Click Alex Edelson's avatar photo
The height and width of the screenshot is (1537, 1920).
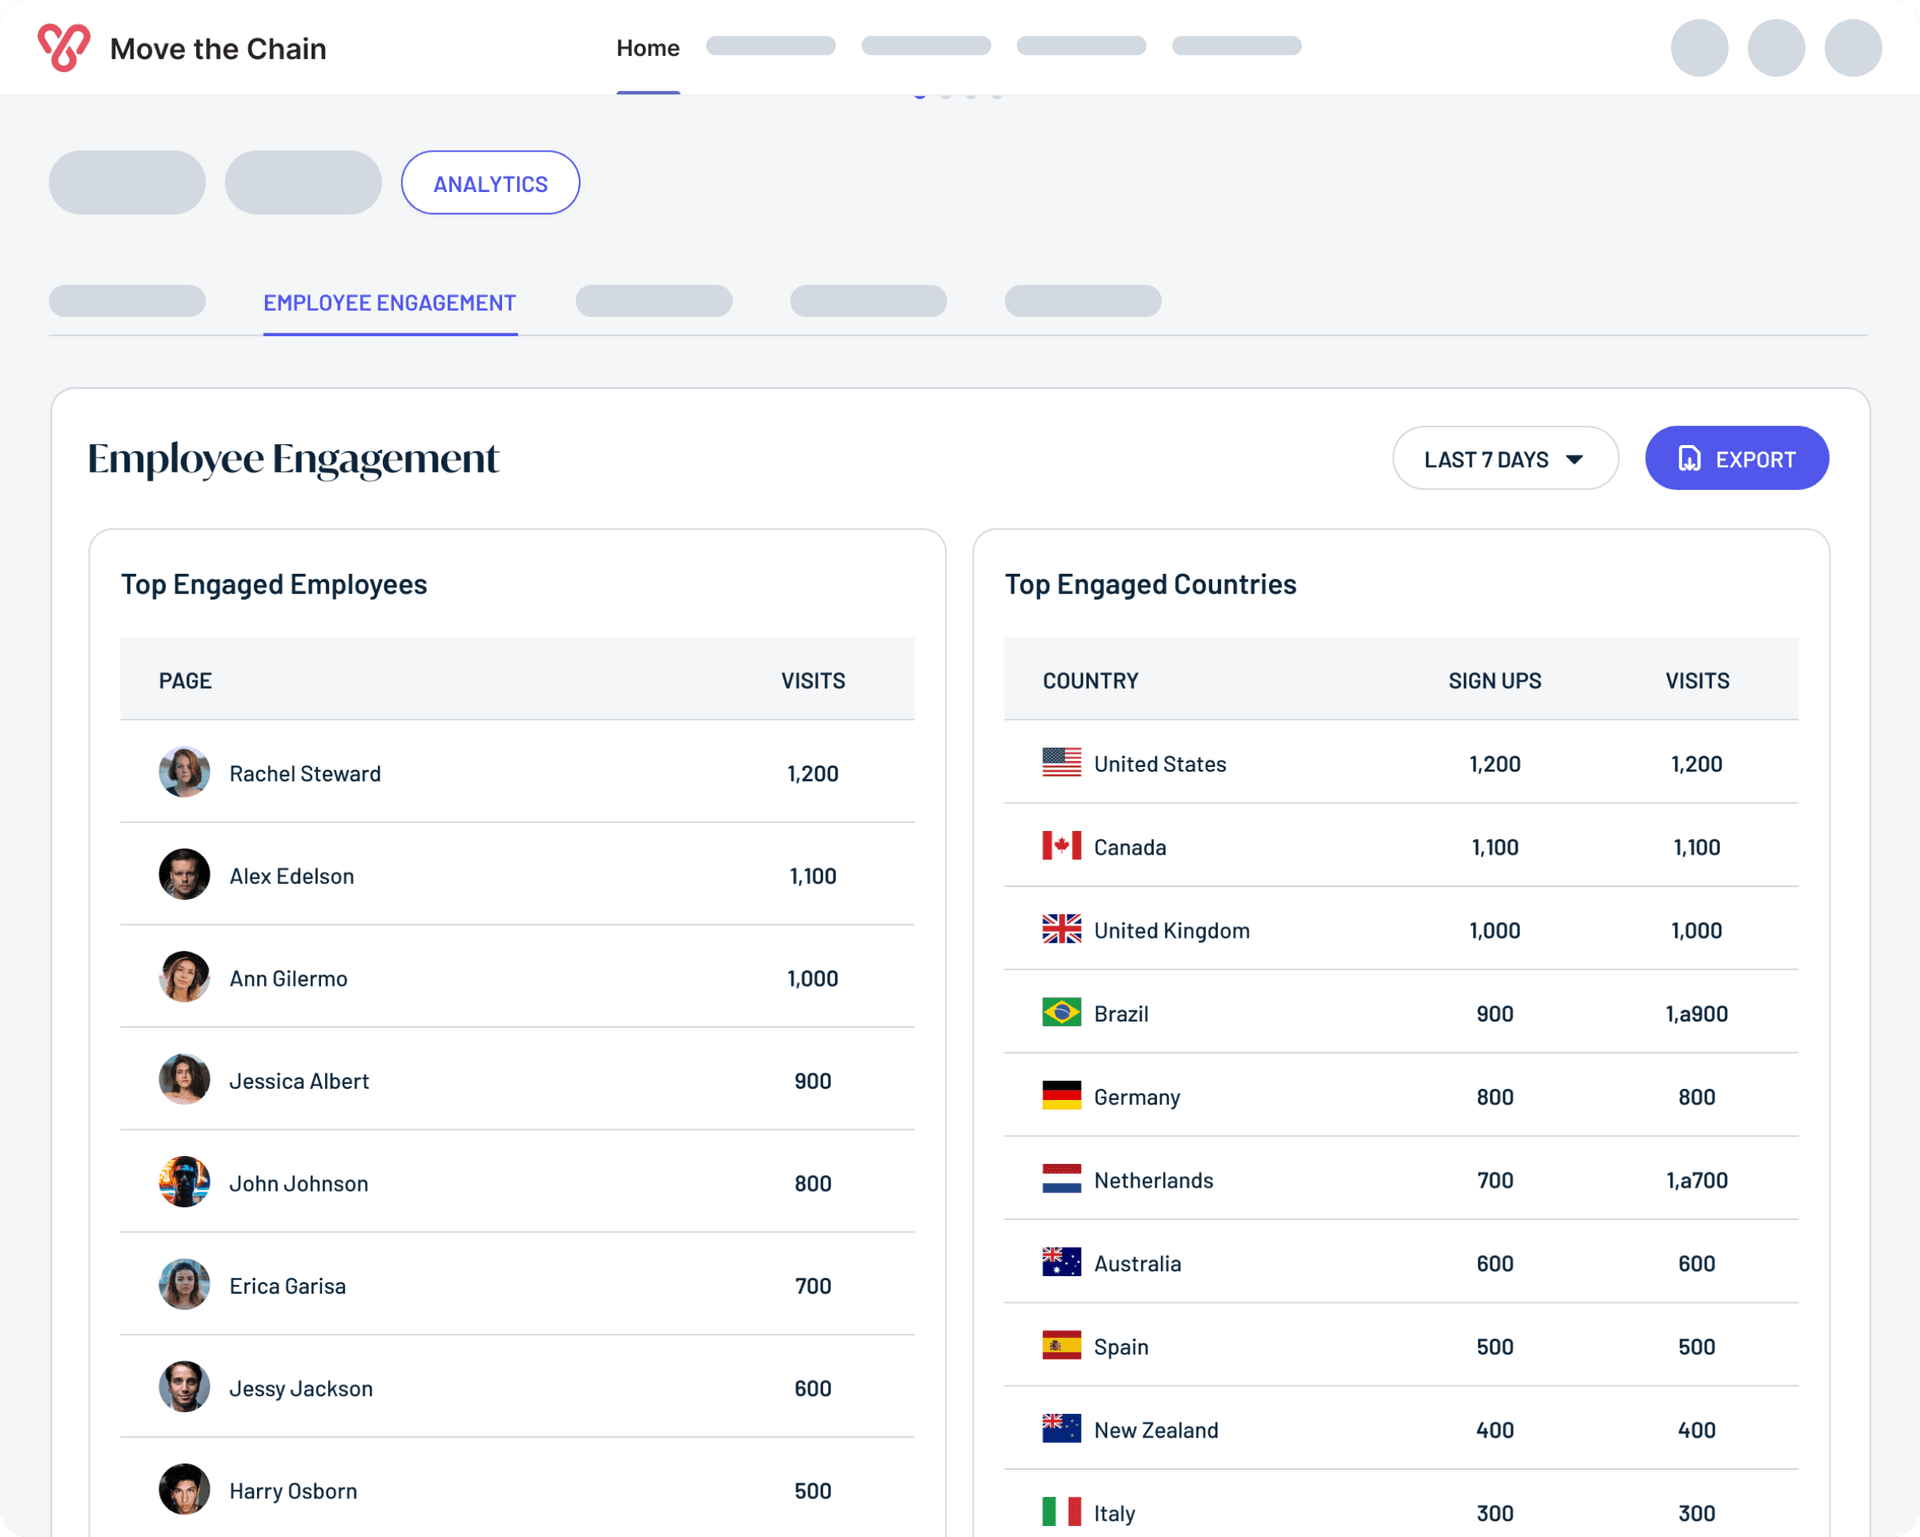184,875
